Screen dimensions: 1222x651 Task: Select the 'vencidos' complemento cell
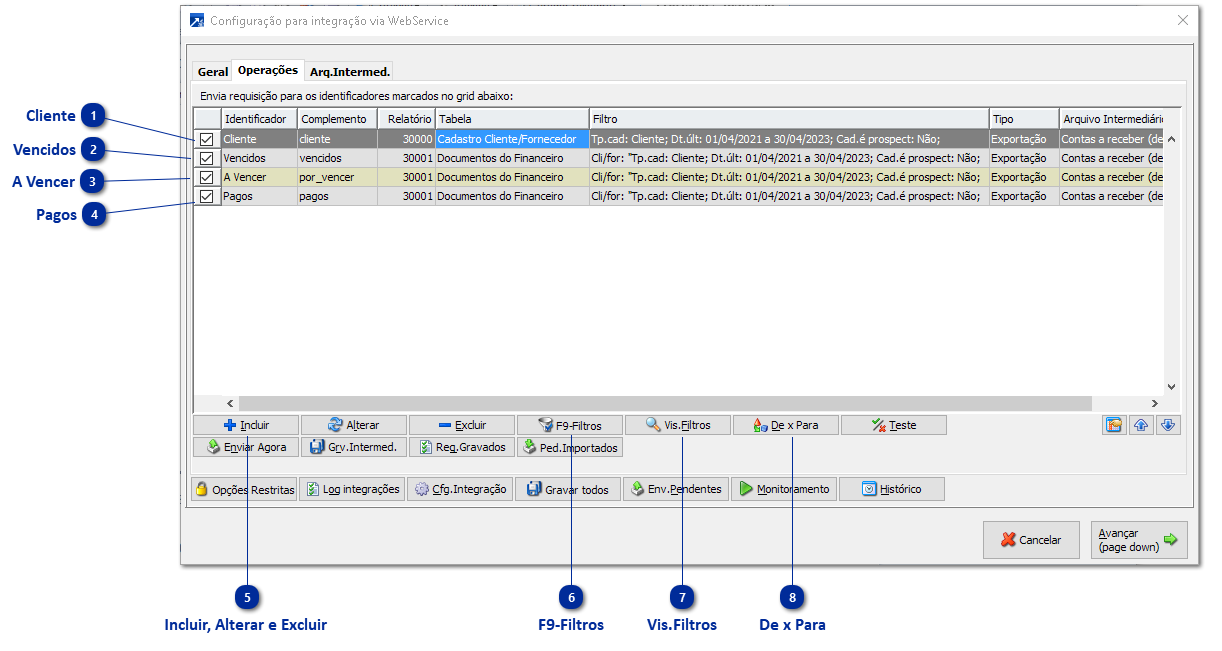pos(337,158)
